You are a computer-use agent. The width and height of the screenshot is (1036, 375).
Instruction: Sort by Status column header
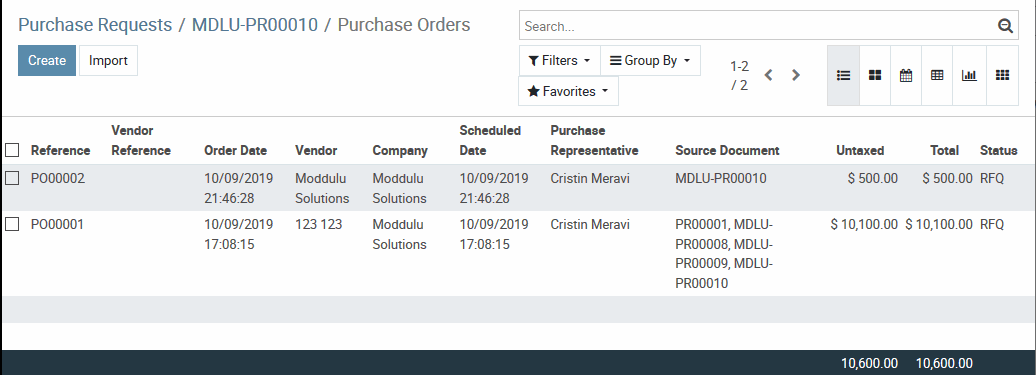click(998, 151)
